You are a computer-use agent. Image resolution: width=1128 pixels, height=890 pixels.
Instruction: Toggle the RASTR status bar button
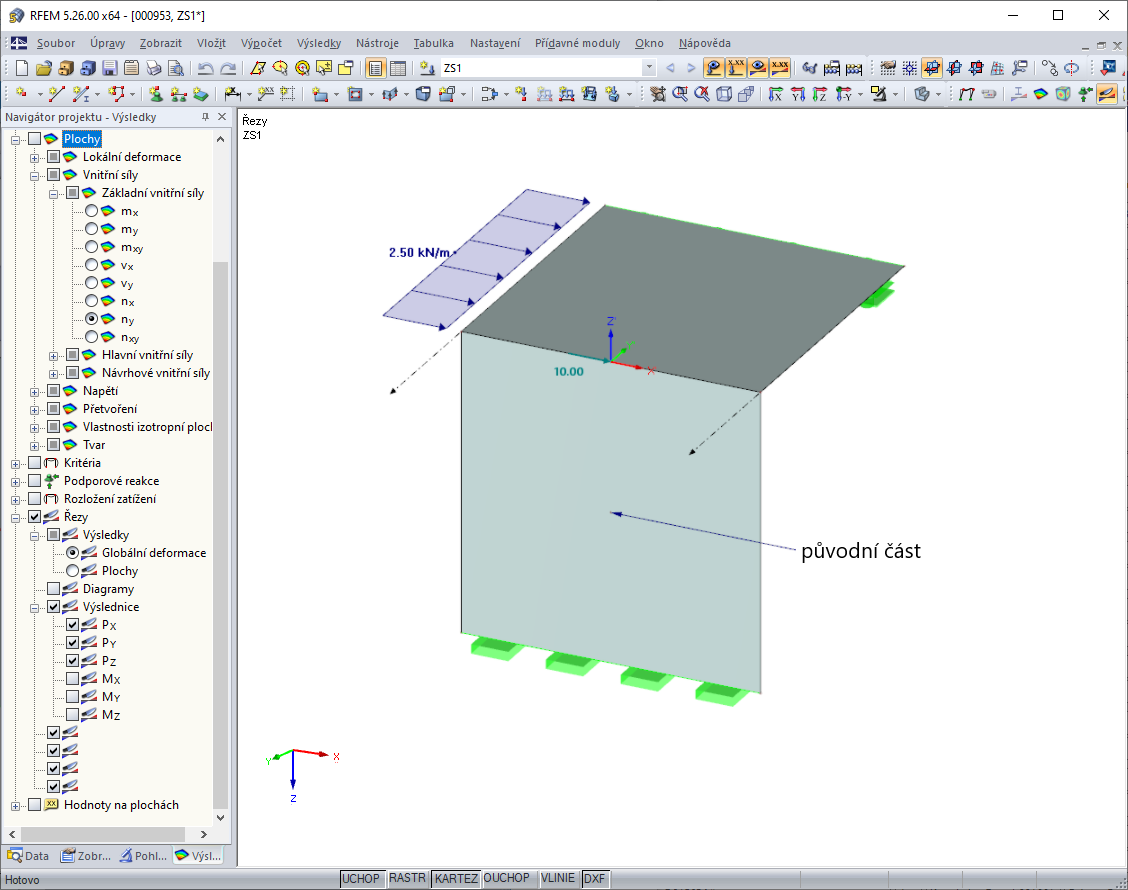click(x=407, y=878)
